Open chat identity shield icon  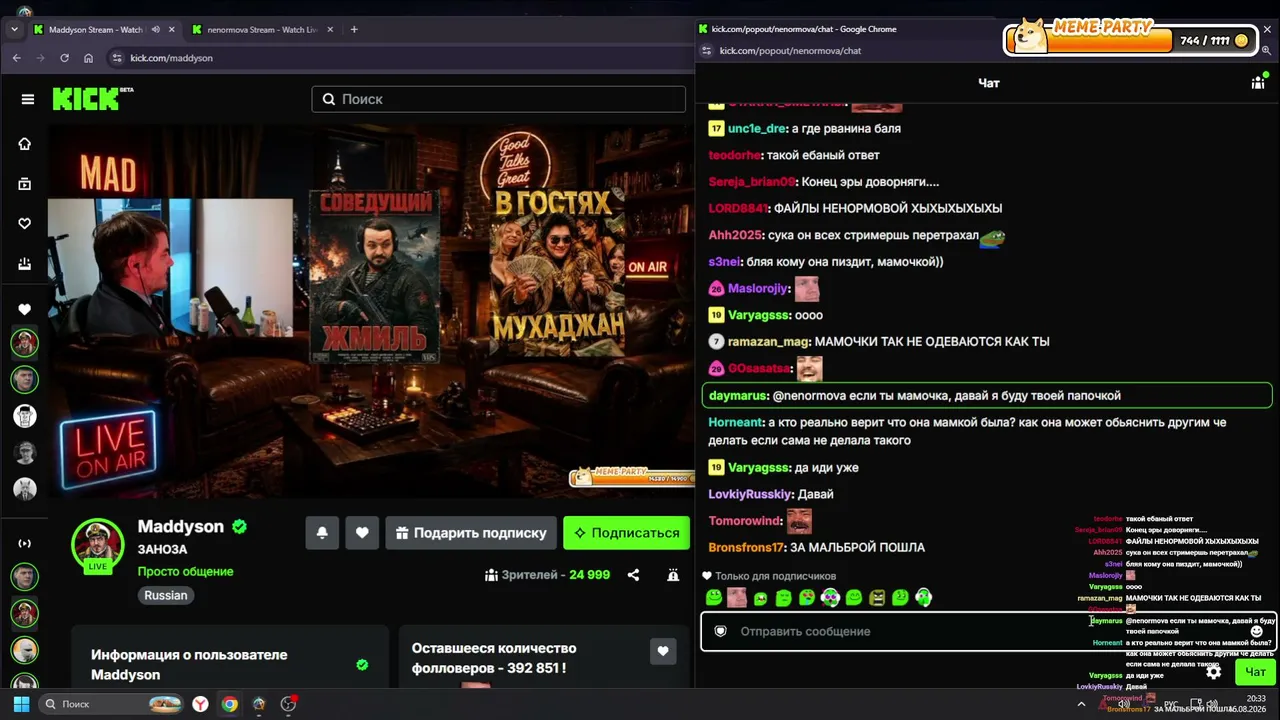tap(720, 631)
